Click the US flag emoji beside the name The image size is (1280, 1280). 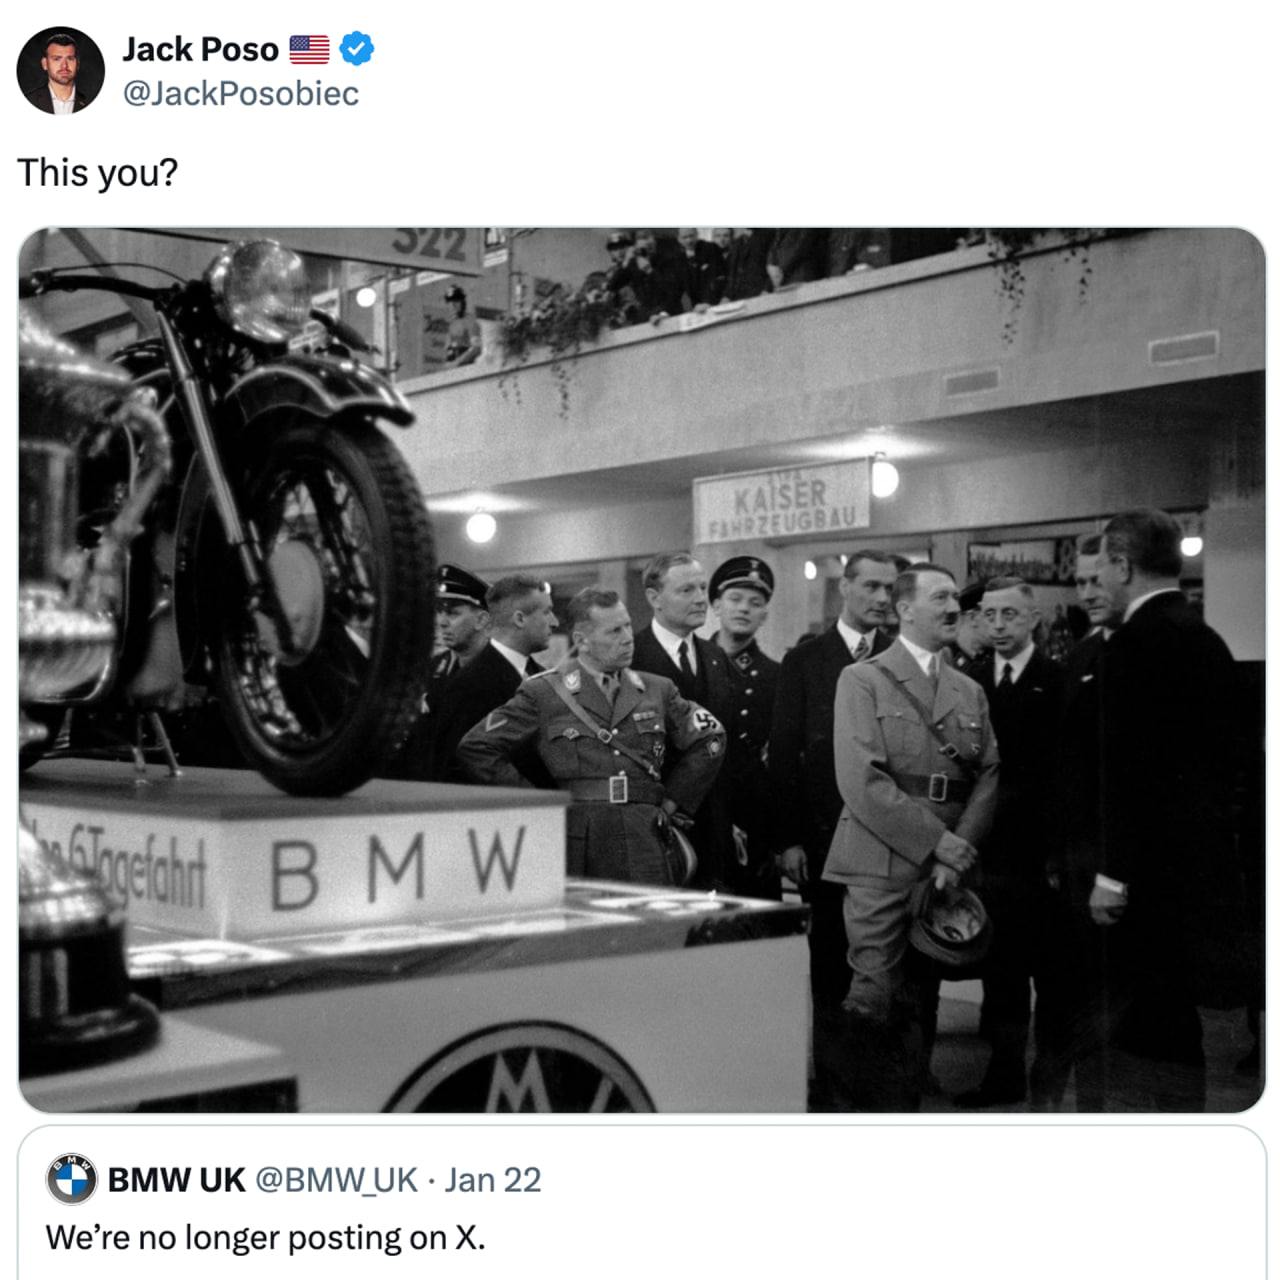tap(309, 49)
